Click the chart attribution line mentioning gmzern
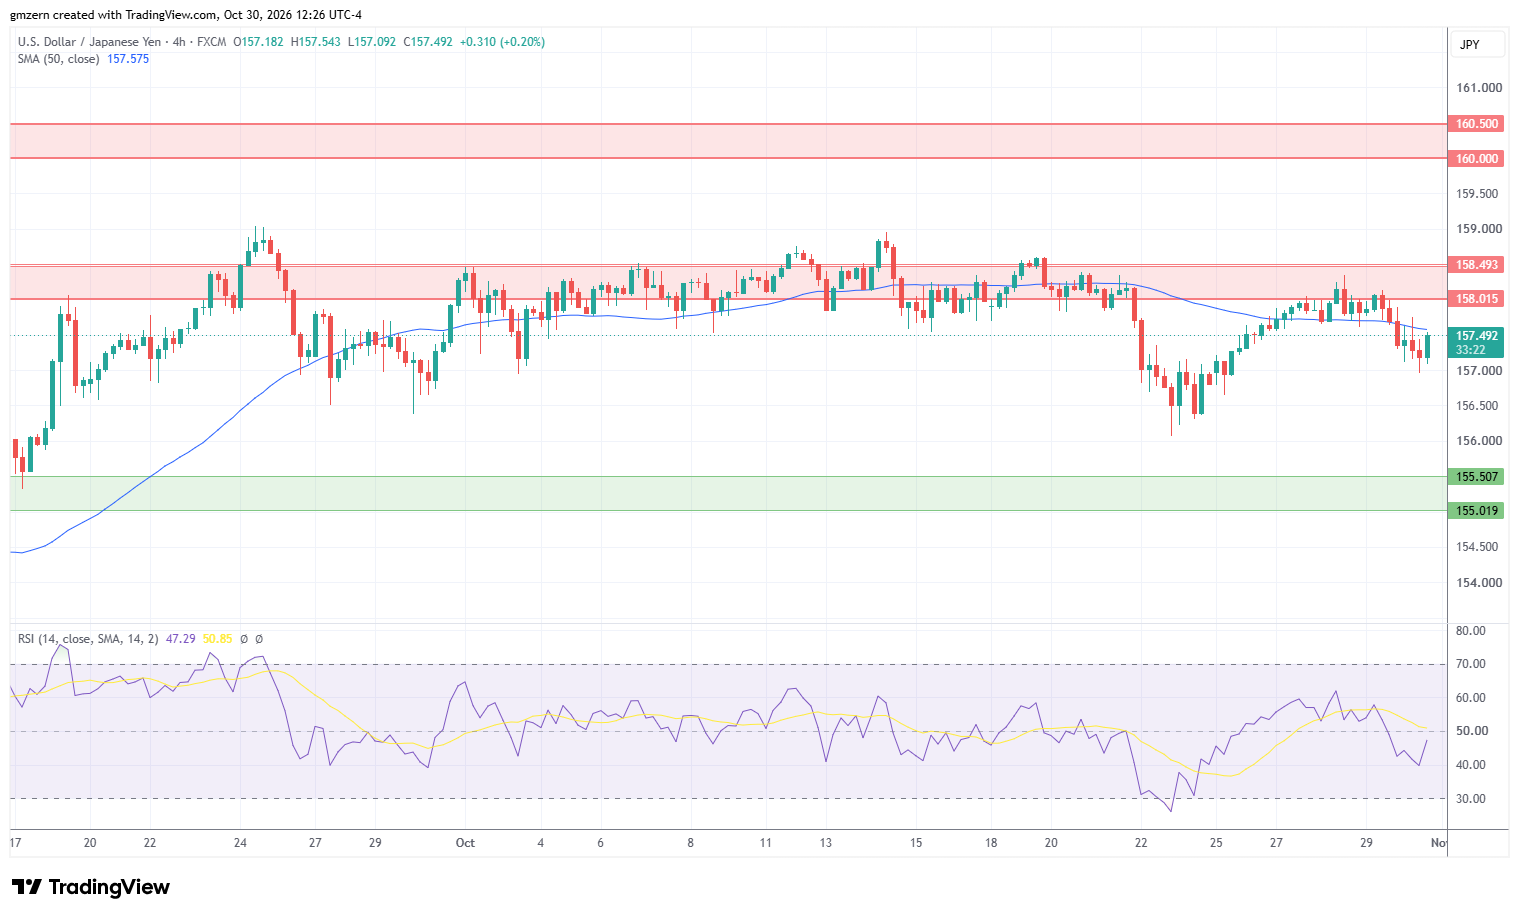The width and height of the screenshot is (1519, 917). click(x=186, y=15)
